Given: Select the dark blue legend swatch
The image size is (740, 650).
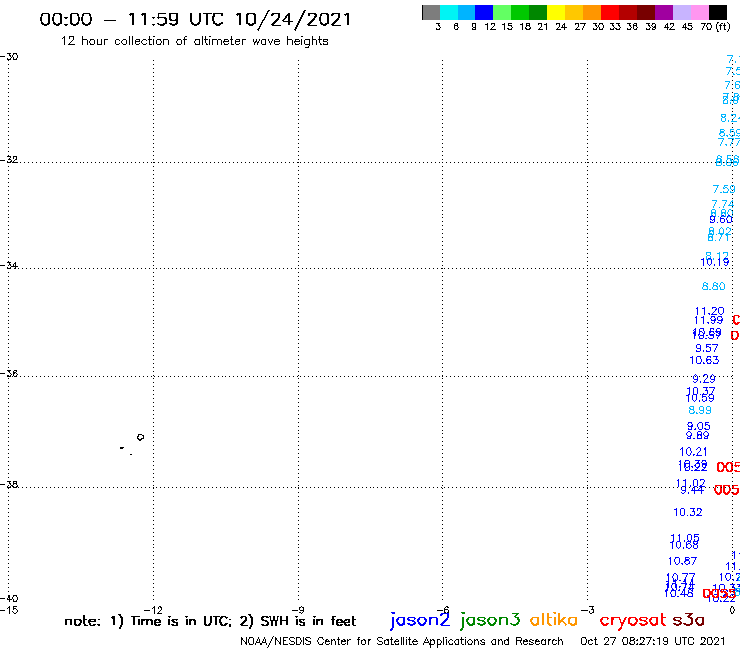Looking at the screenshot, I should coord(484,12).
